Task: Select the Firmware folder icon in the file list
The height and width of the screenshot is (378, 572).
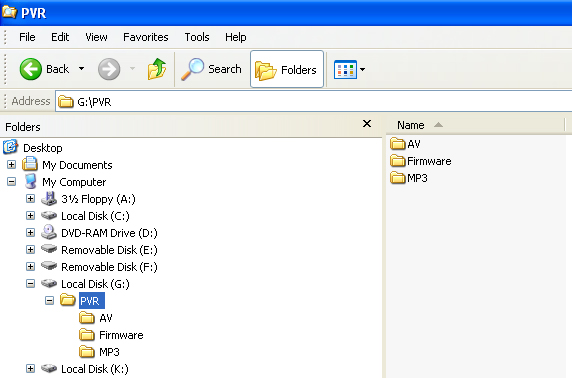Action: click(397, 161)
